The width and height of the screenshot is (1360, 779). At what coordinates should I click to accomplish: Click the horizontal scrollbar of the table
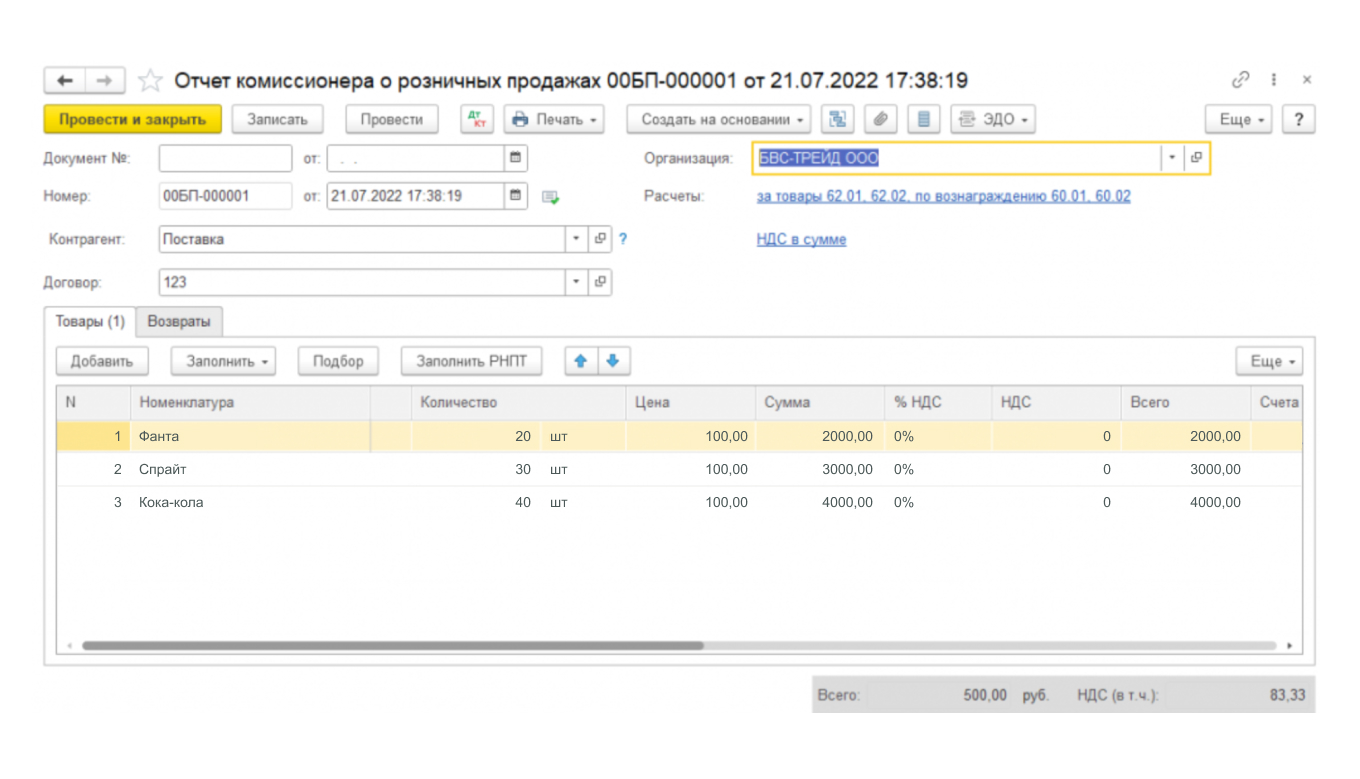tap(392, 646)
